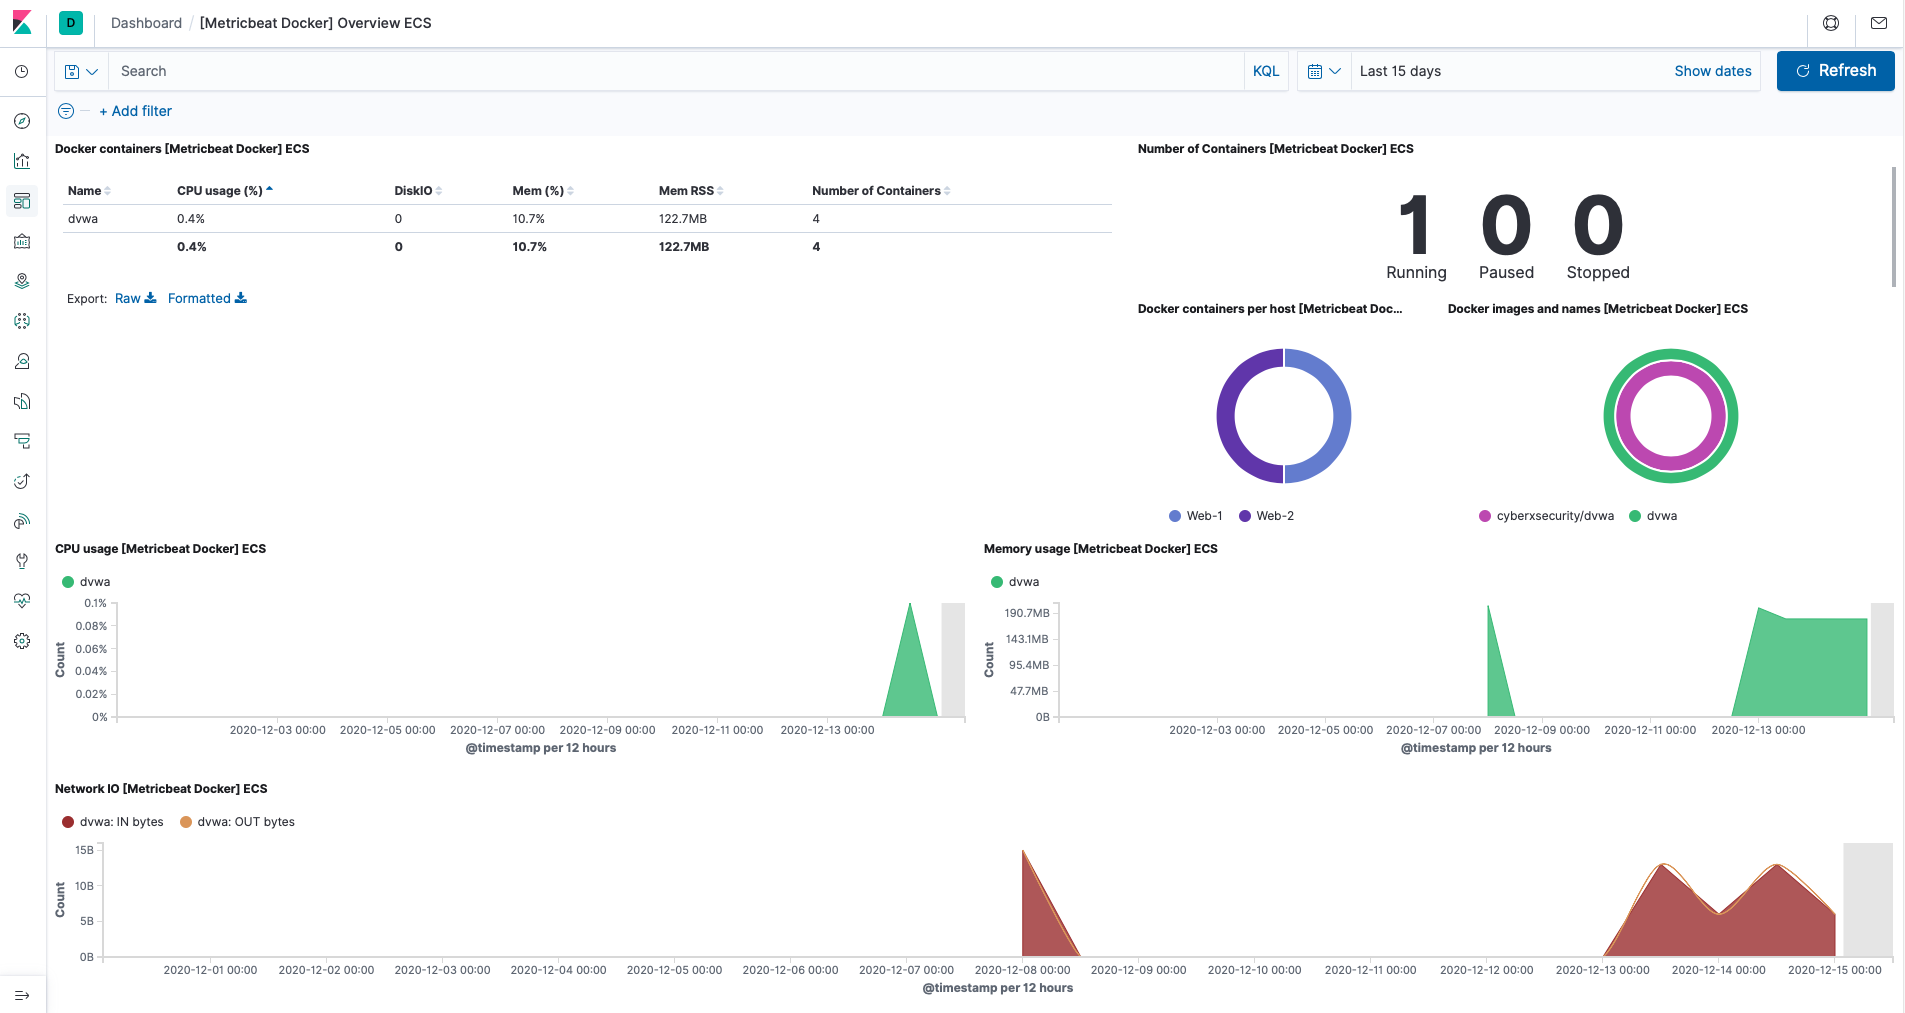
Task: Open Stack Monitoring heartbeat icon in sidebar
Action: pyautogui.click(x=22, y=601)
